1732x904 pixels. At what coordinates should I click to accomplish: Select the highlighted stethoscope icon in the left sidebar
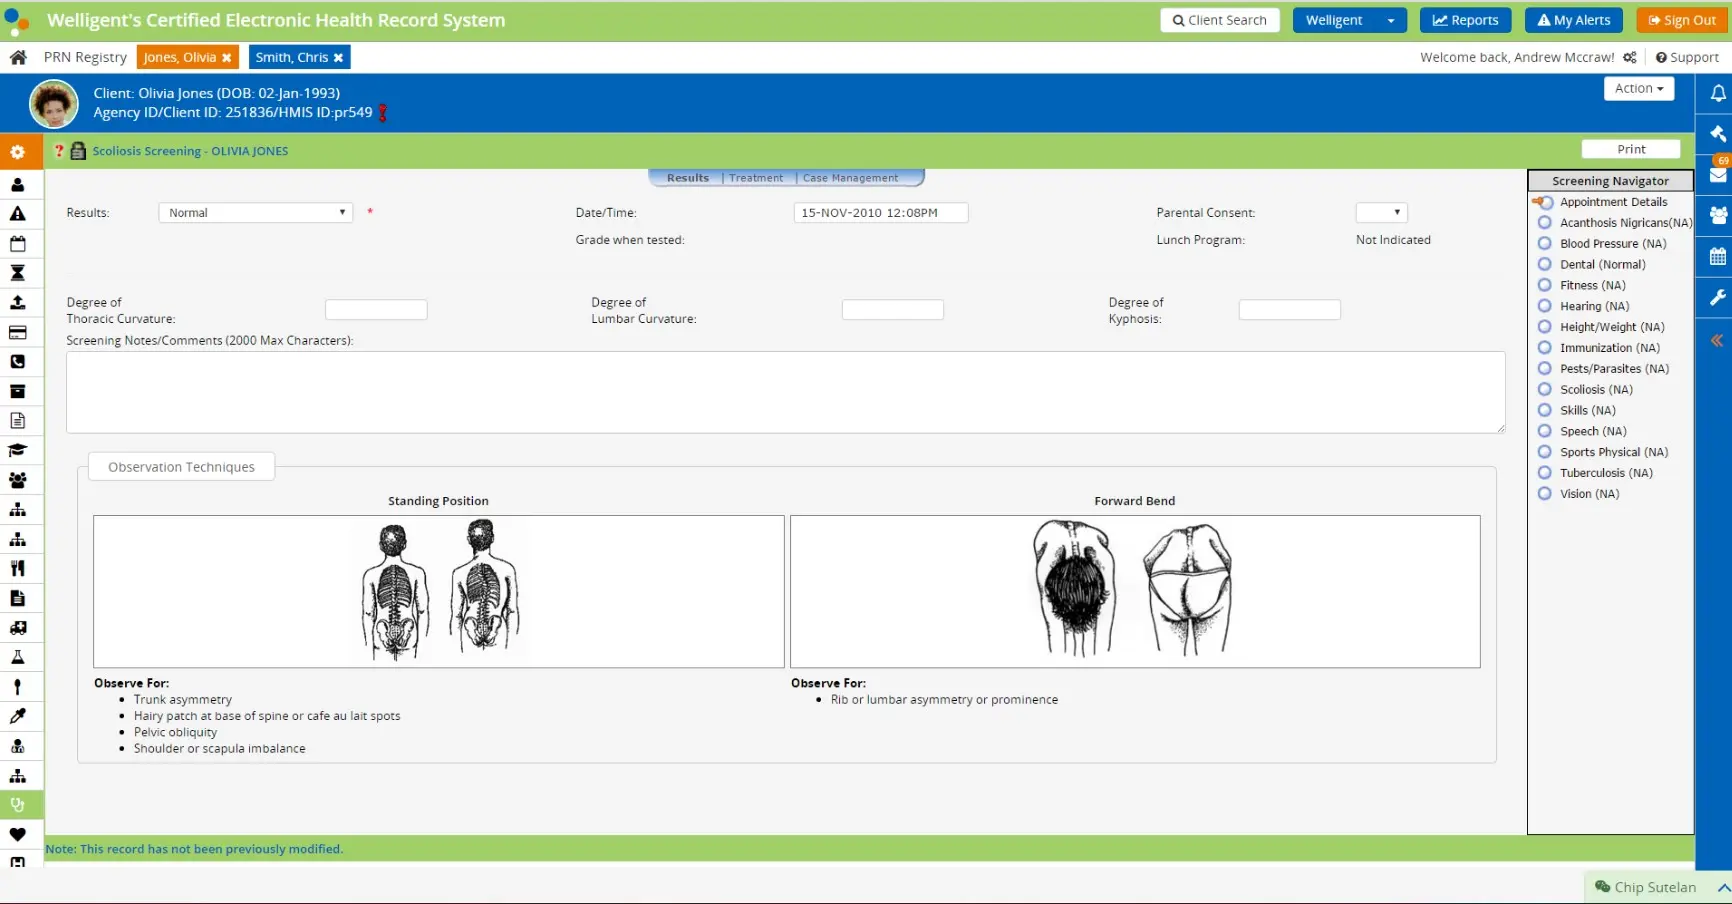pos(18,805)
